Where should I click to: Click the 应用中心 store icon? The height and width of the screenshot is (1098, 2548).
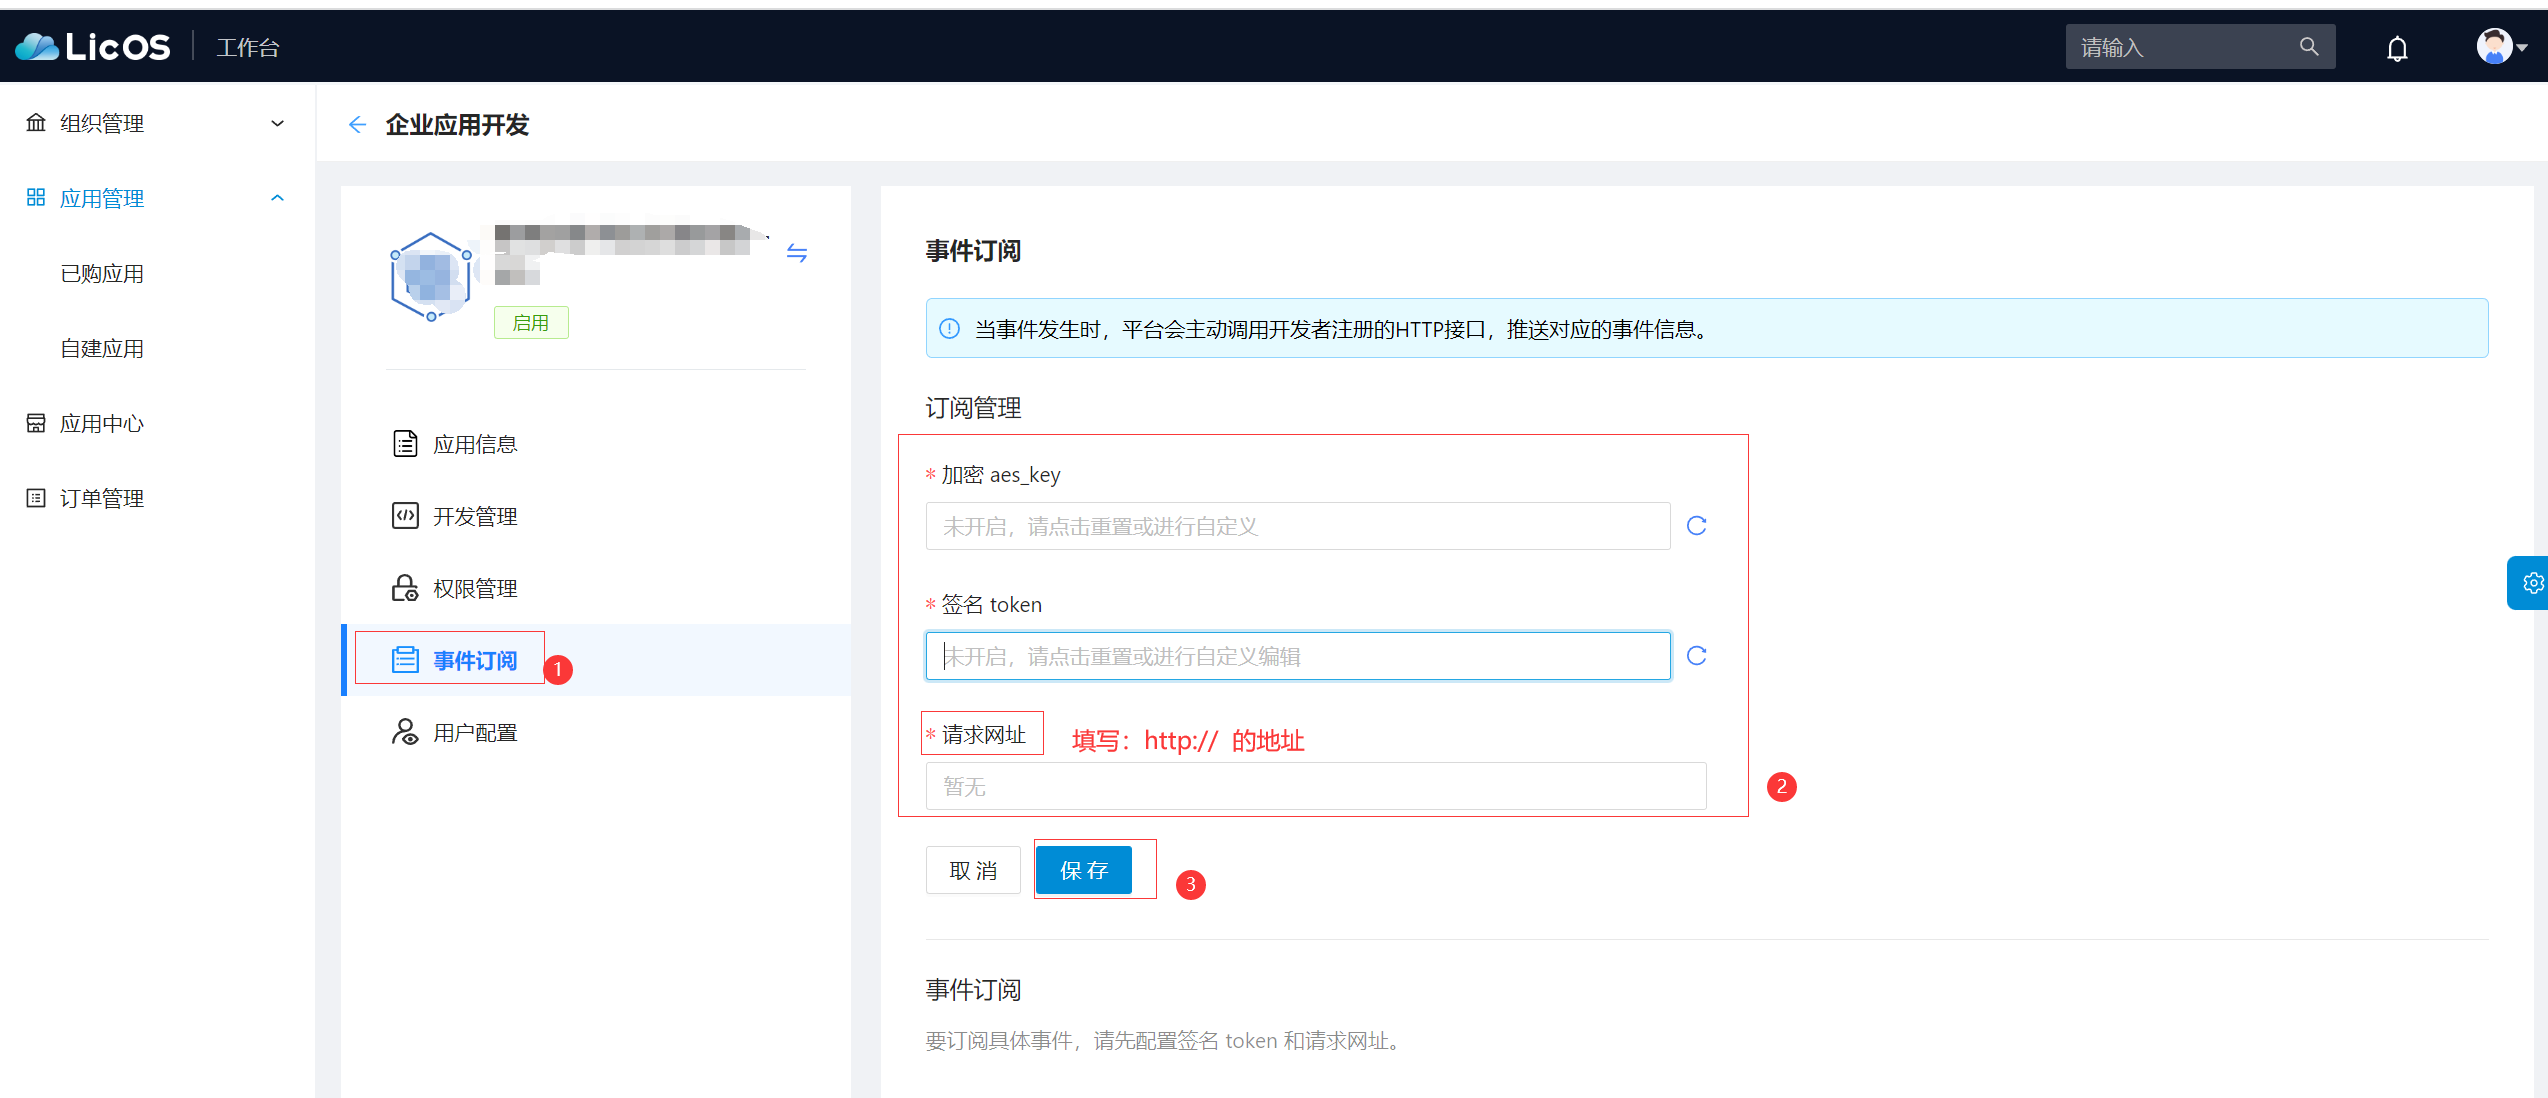36,422
